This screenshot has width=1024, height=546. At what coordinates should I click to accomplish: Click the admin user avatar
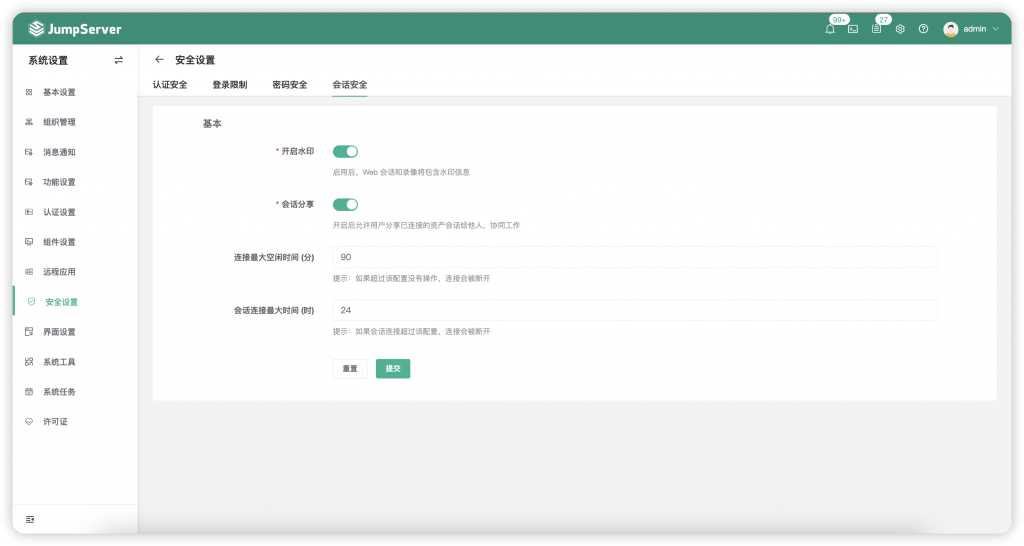[951, 29]
